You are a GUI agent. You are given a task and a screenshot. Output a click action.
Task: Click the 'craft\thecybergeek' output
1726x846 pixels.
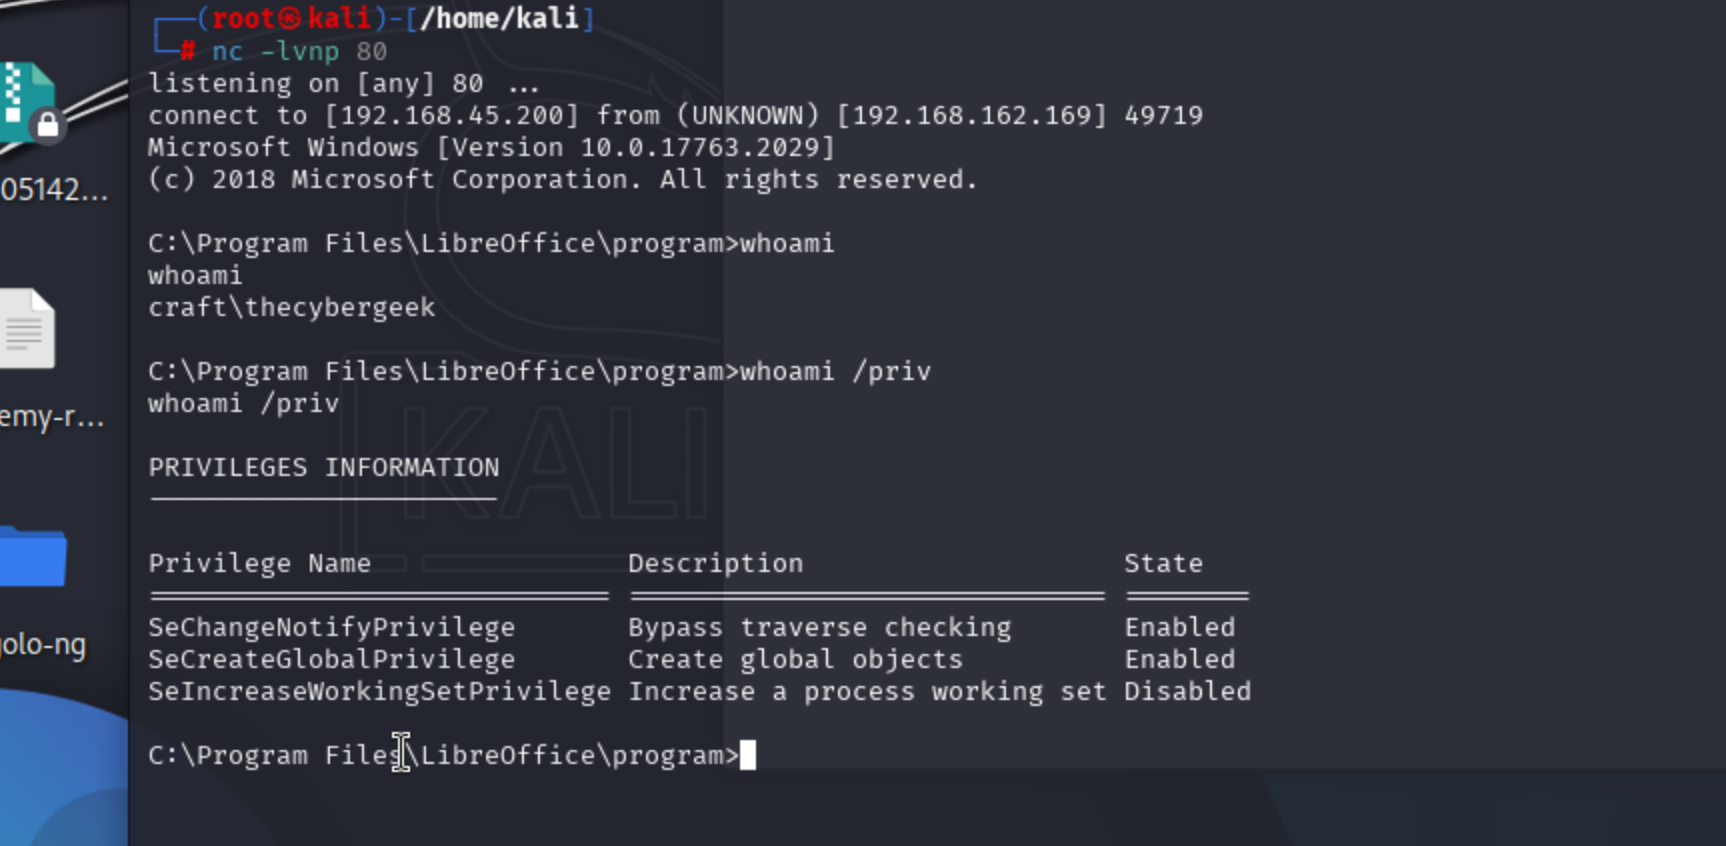point(292,307)
